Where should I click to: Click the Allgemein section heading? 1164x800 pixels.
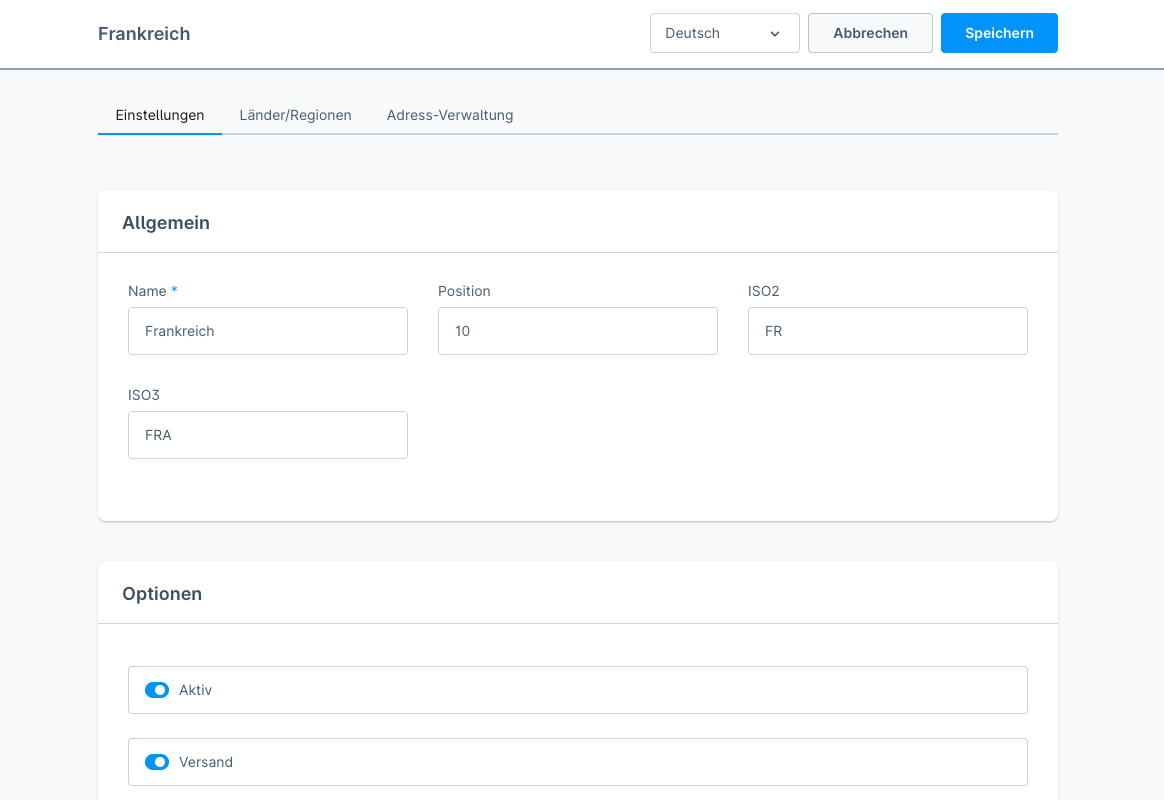point(166,223)
